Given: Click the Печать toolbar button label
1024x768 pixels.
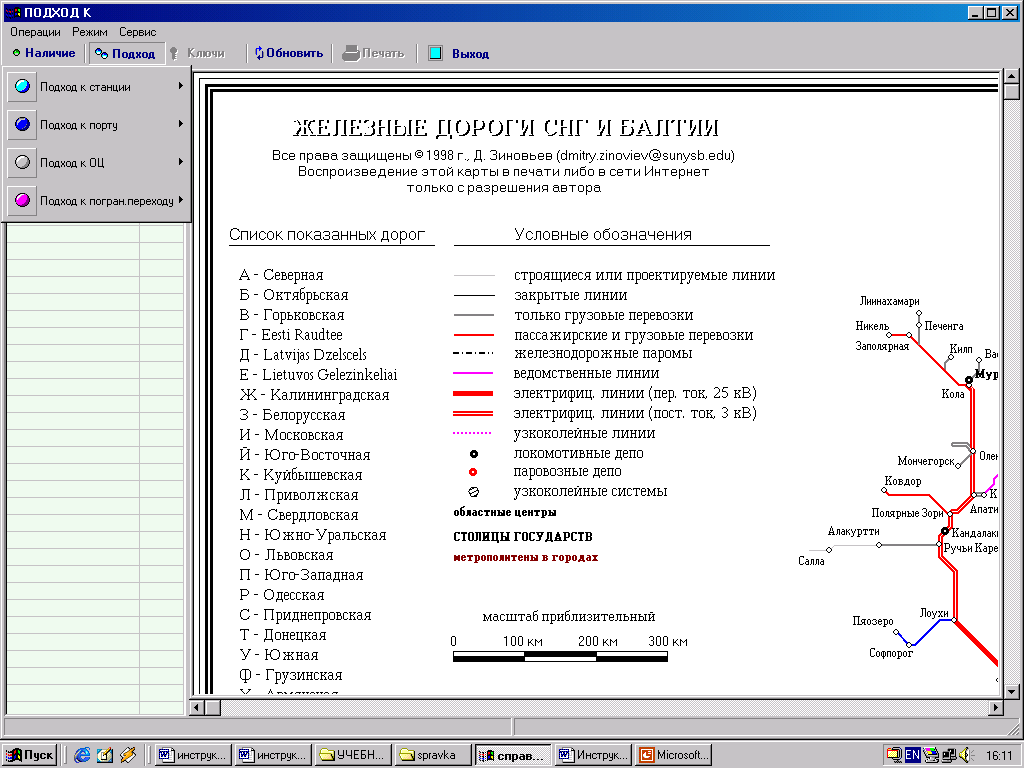Looking at the screenshot, I should click(x=383, y=53).
